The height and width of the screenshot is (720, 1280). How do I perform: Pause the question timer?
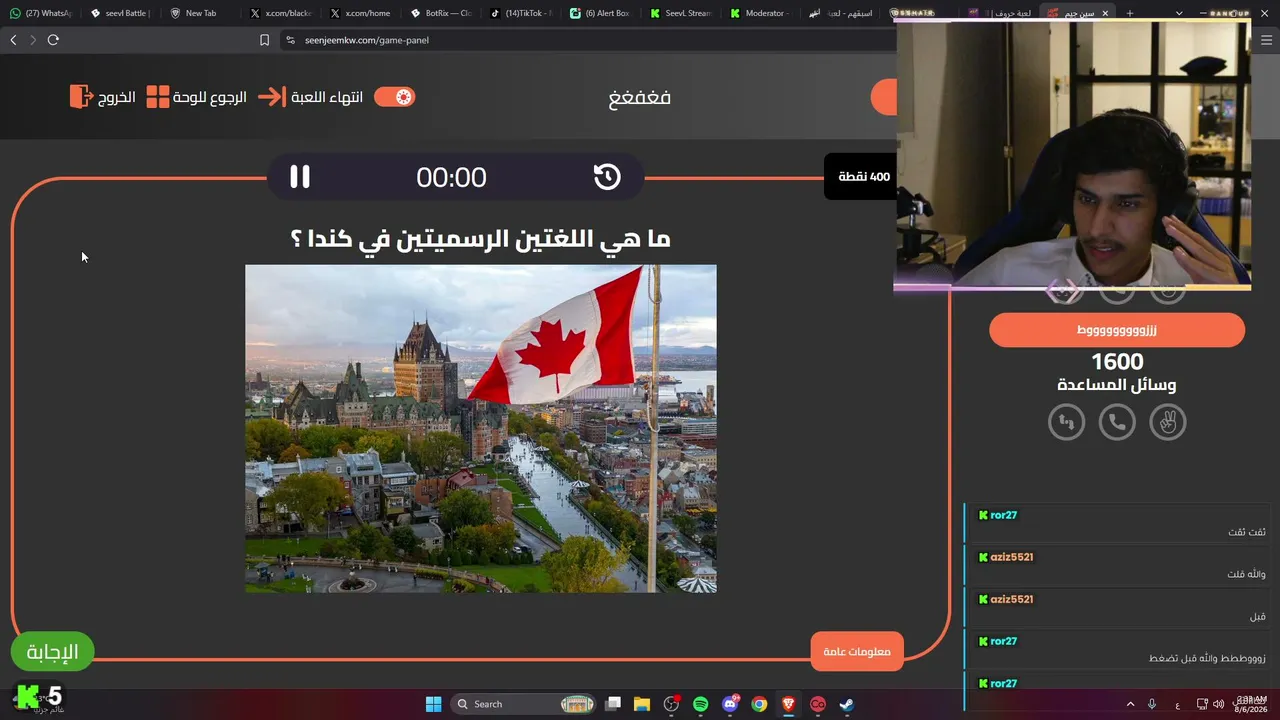pyautogui.click(x=300, y=177)
